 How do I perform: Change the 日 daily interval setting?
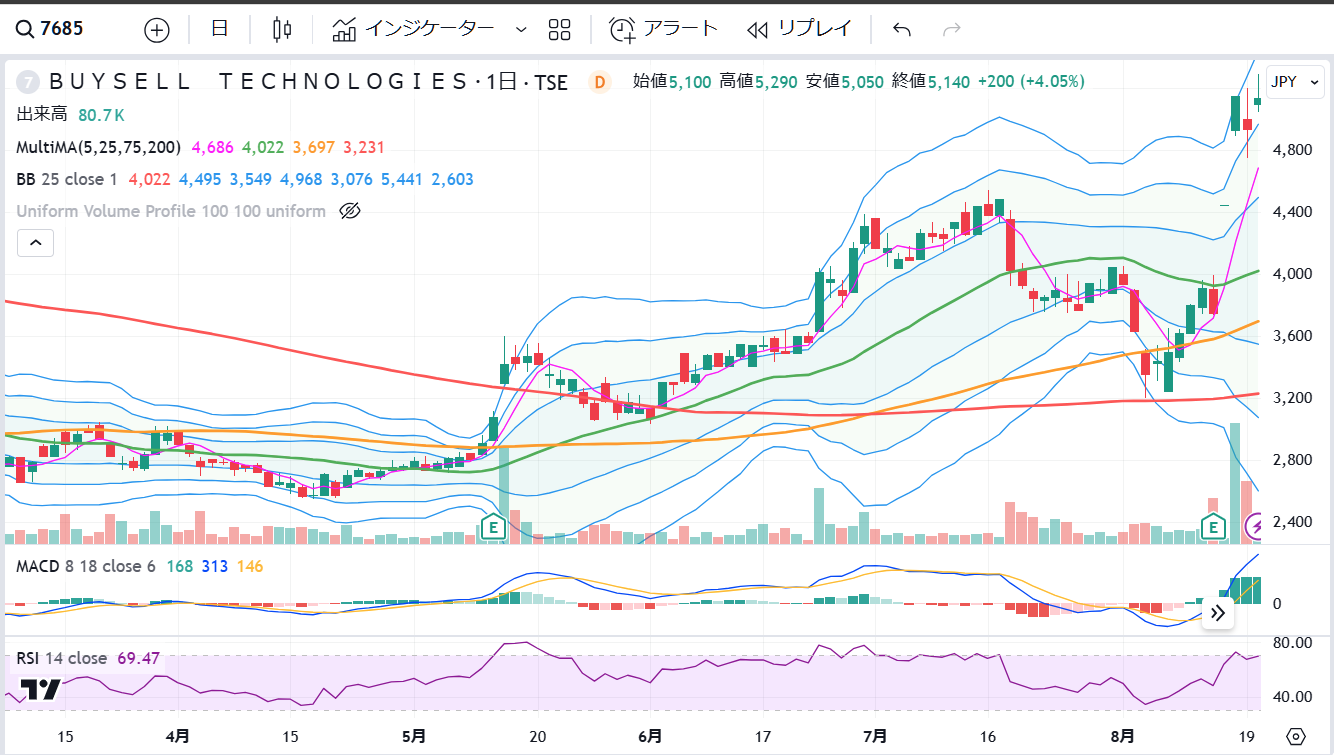220,29
